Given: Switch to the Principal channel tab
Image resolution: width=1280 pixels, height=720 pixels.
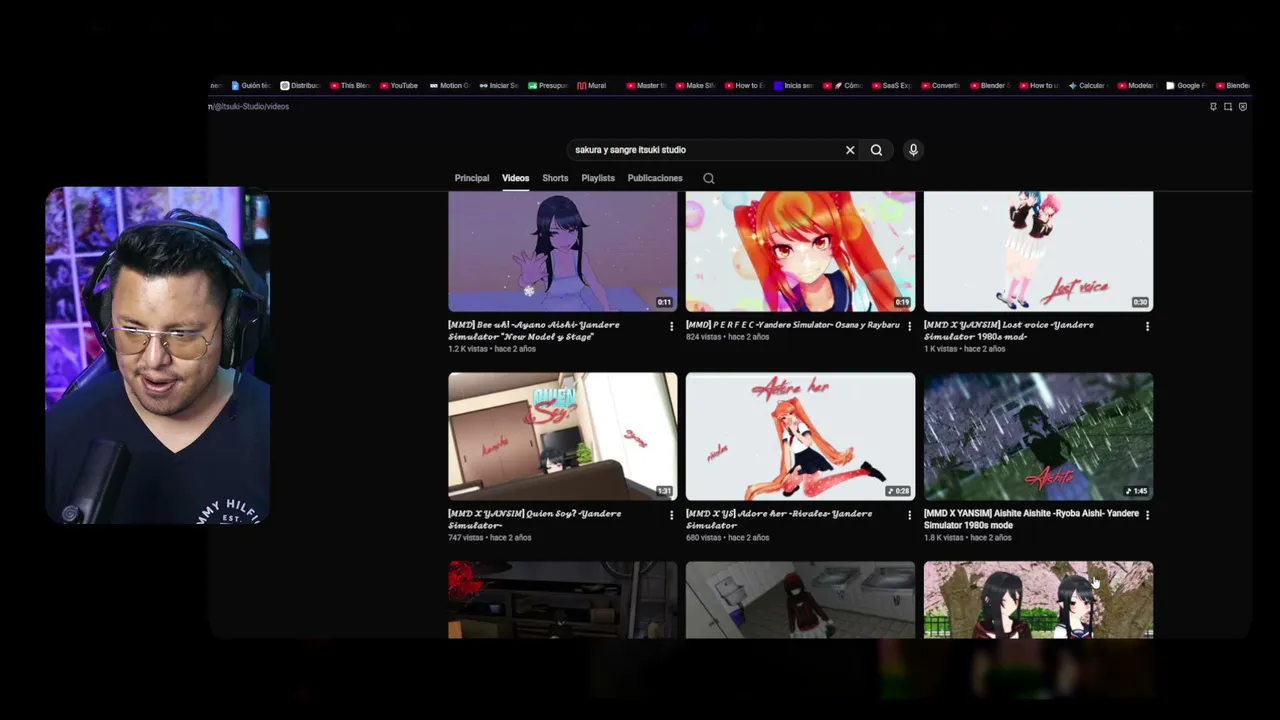Looking at the screenshot, I should [x=472, y=178].
